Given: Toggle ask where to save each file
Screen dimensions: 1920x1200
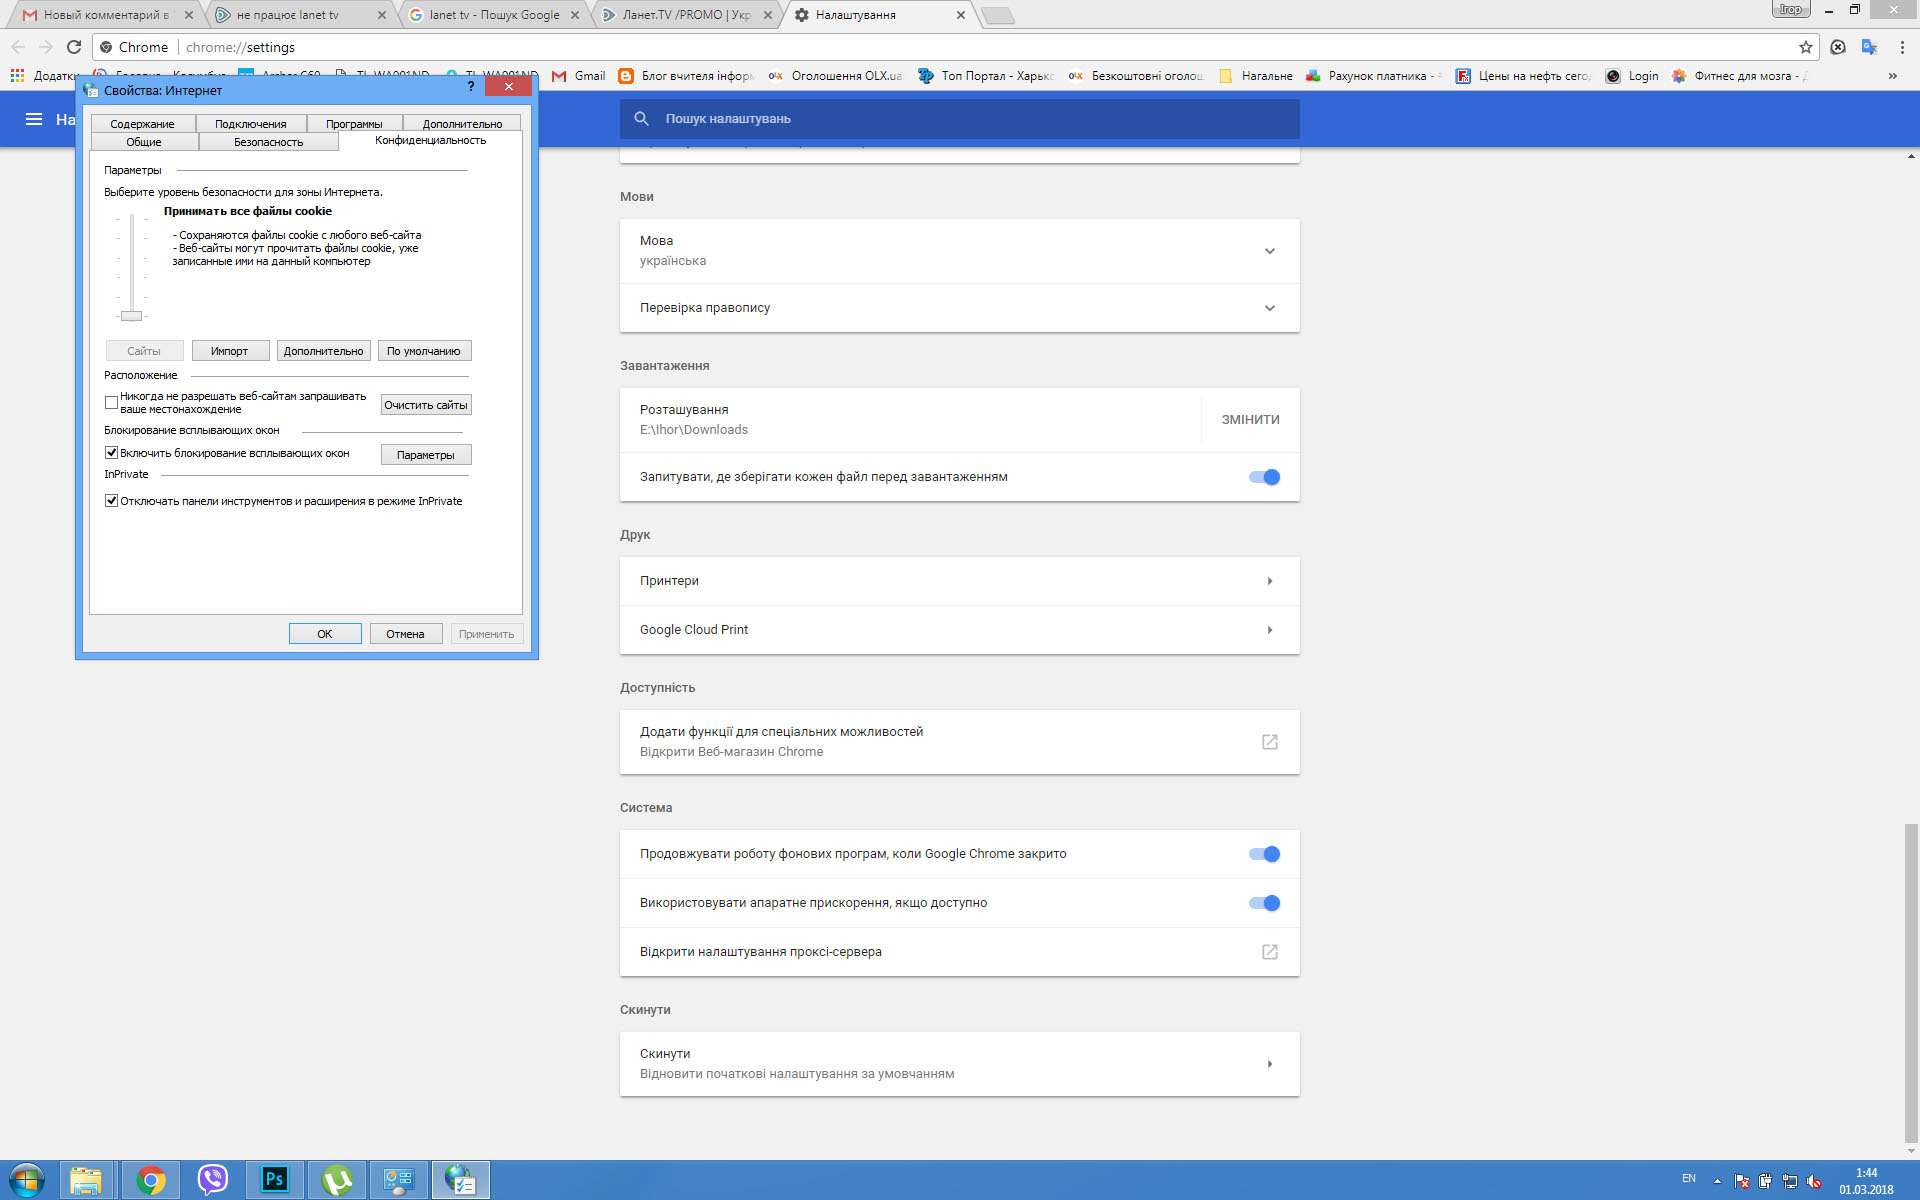Looking at the screenshot, I should click(x=1264, y=477).
